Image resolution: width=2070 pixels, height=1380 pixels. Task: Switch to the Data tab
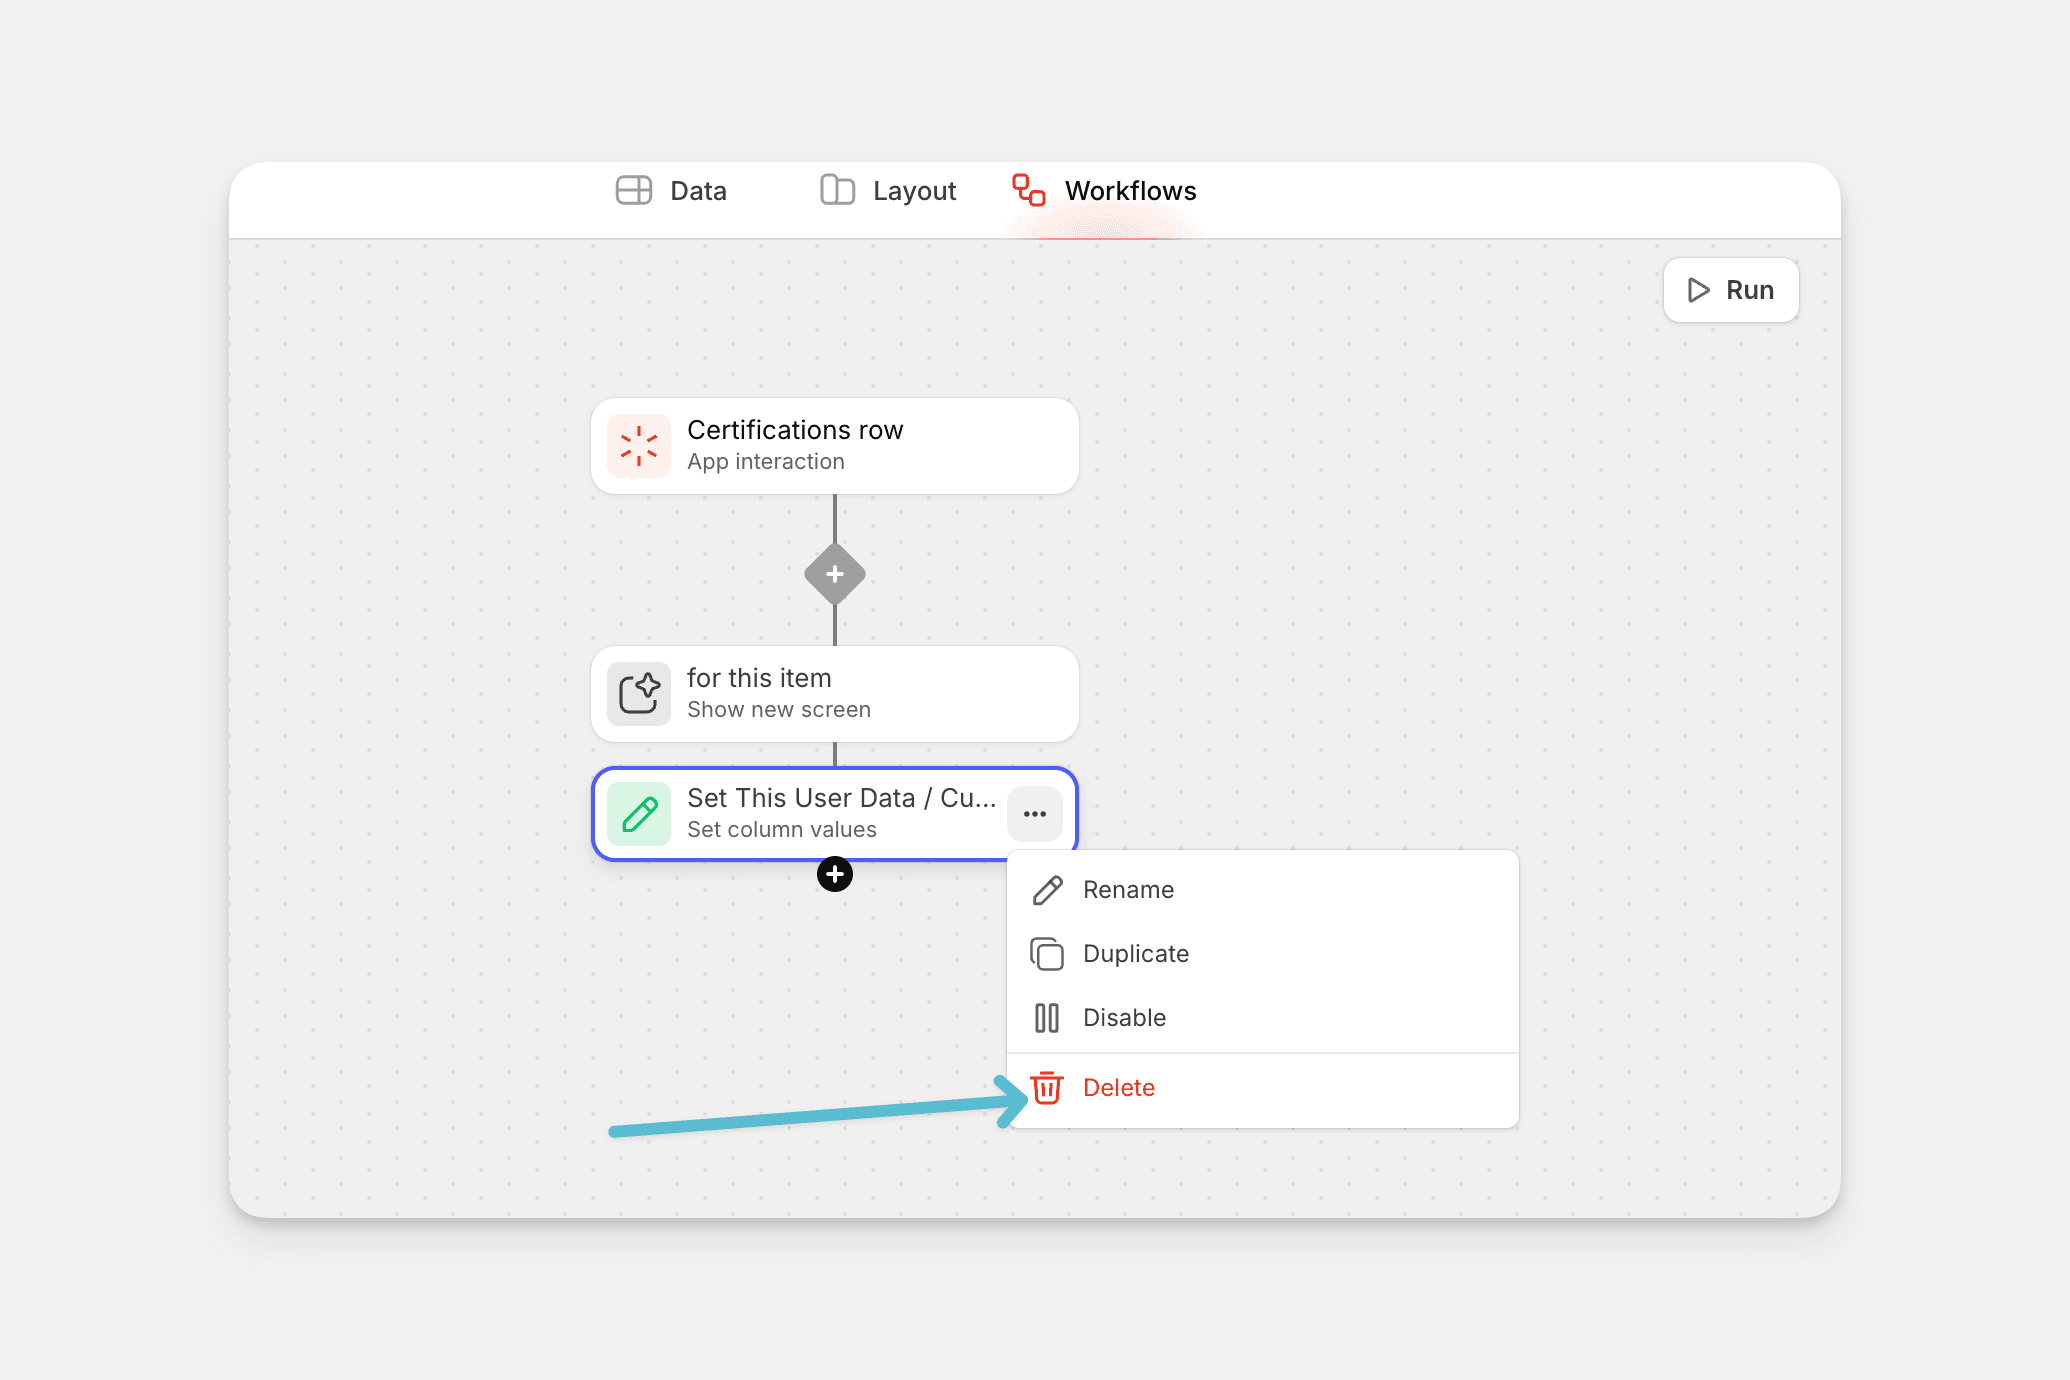698,191
